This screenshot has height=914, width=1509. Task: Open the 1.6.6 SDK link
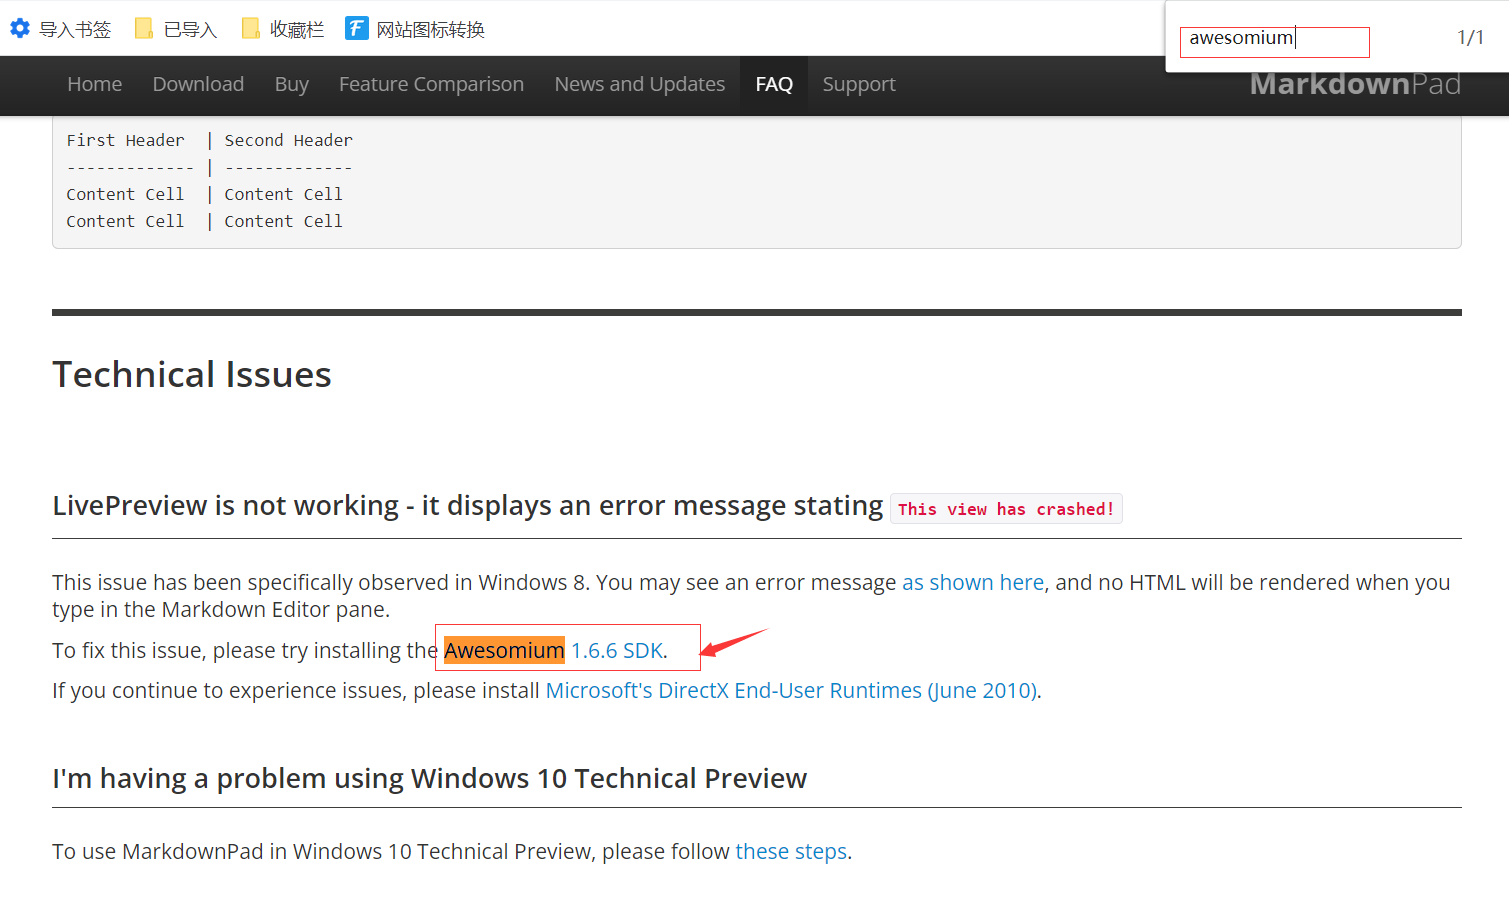click(616, 651)
